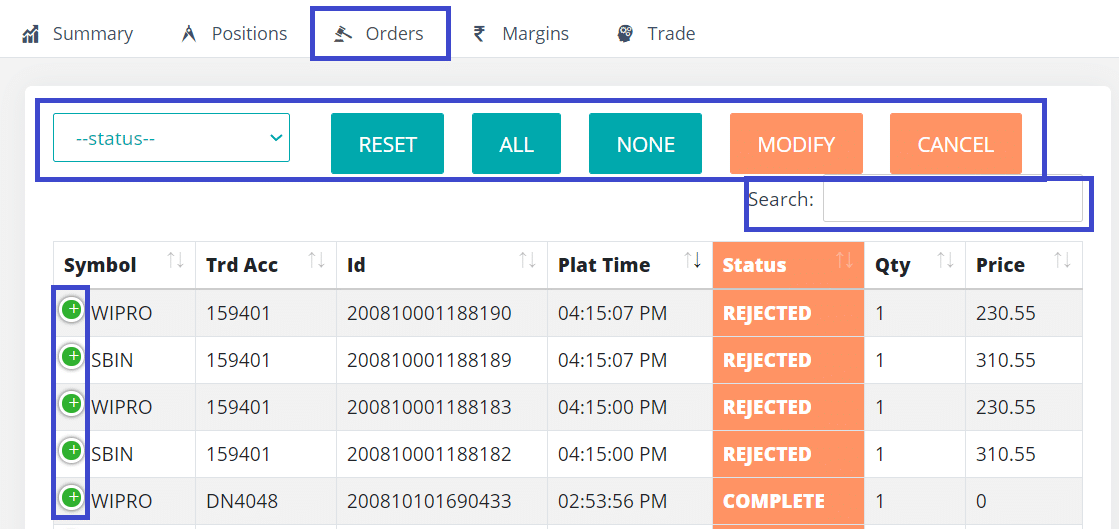The width and height of the screenshot is (1119, 529).
Task: Expand WIPRO order 200810001188190 row
Action: coord(71,310)
